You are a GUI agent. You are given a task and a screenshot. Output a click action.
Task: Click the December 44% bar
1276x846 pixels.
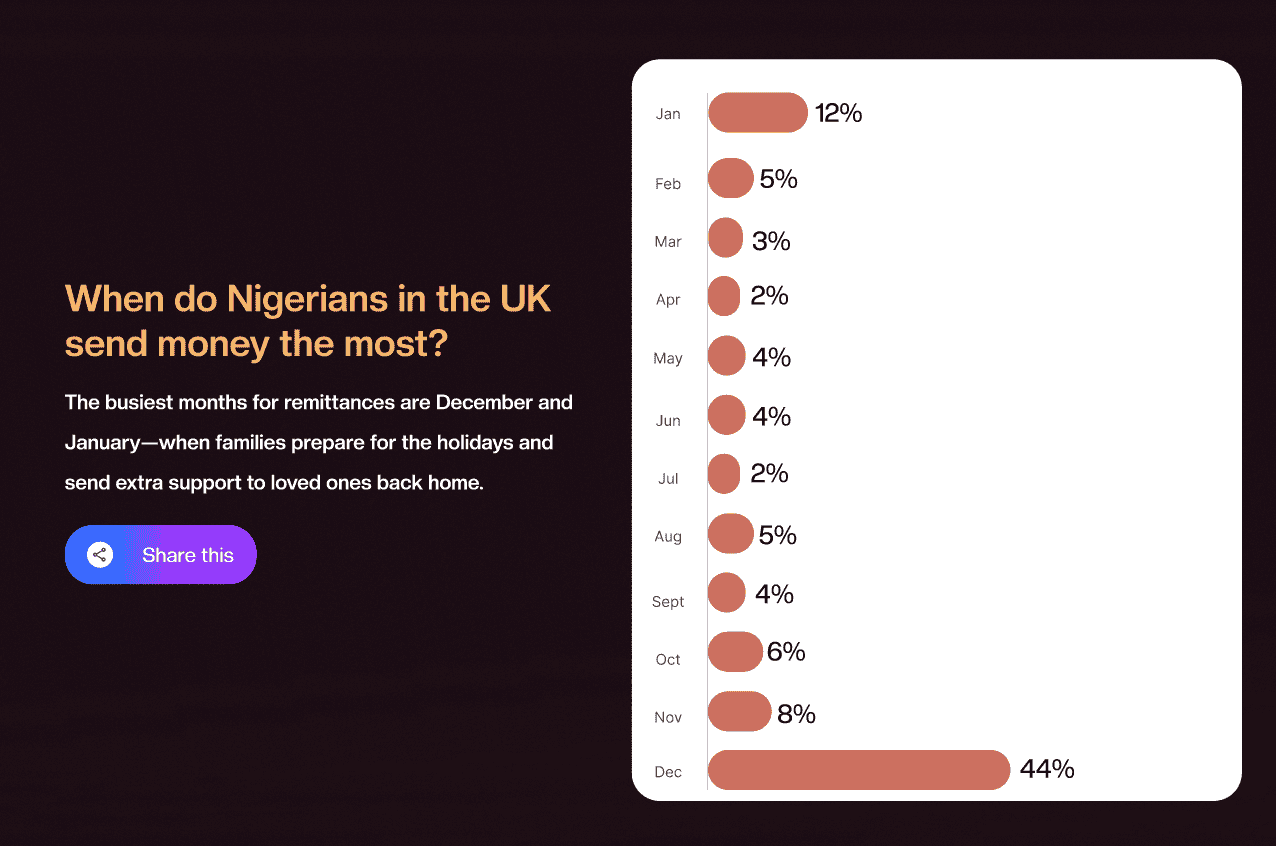pos(858,770)
